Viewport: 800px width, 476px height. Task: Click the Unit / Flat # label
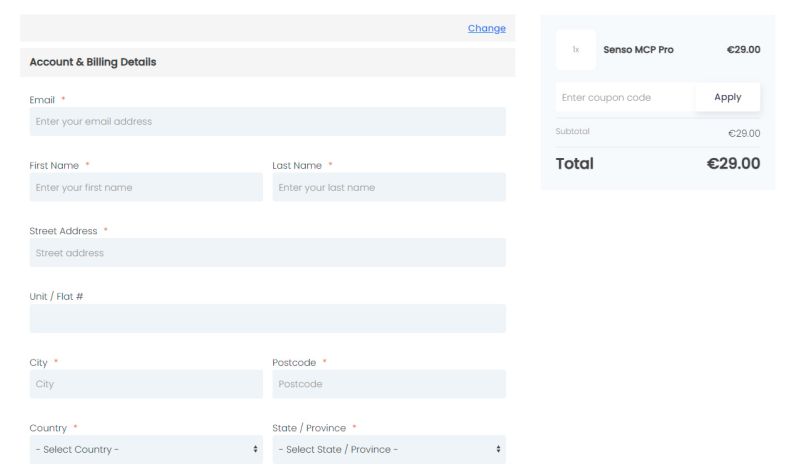click(x=56, y=296)
